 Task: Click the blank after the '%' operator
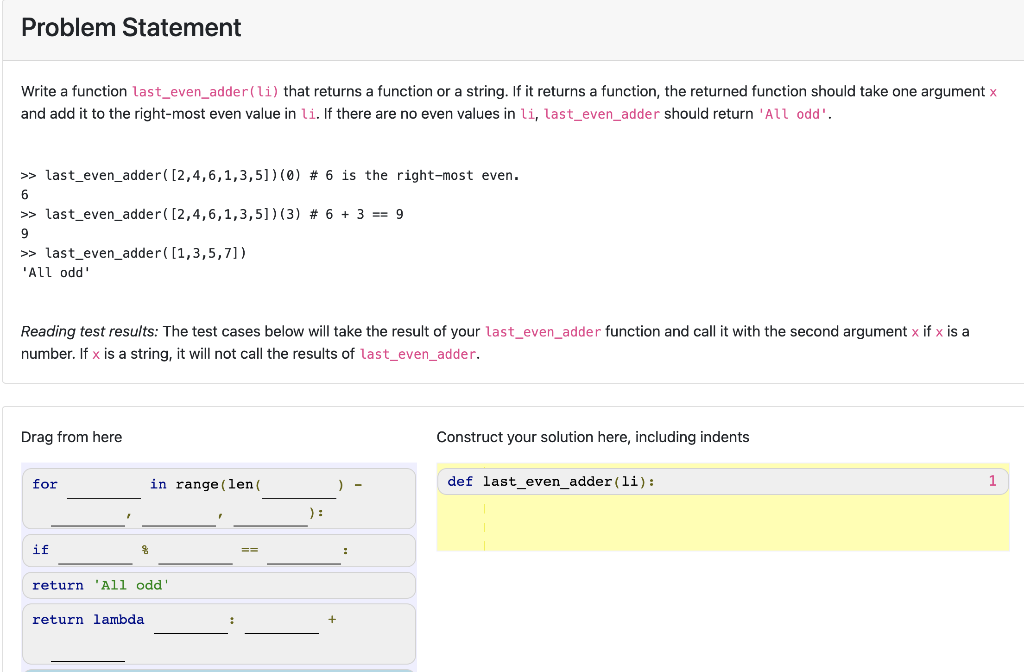pyautogui.click(x=195, y=553)
